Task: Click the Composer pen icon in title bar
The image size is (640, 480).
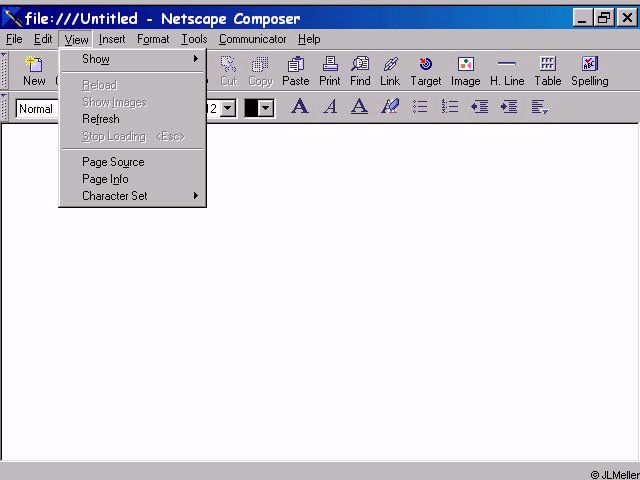Action: 12,18
